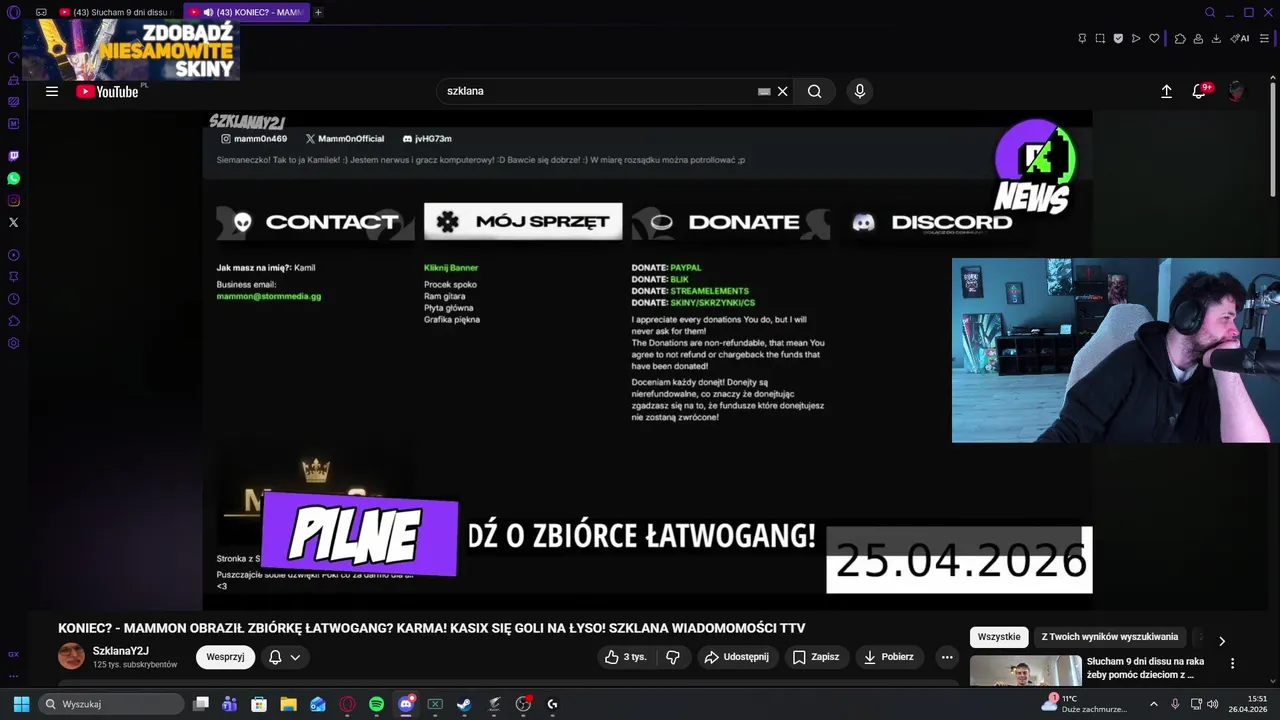Add page to bookmarks with heart icon
Viewport: 1280px width, 720px height.
coord(1154,38)
